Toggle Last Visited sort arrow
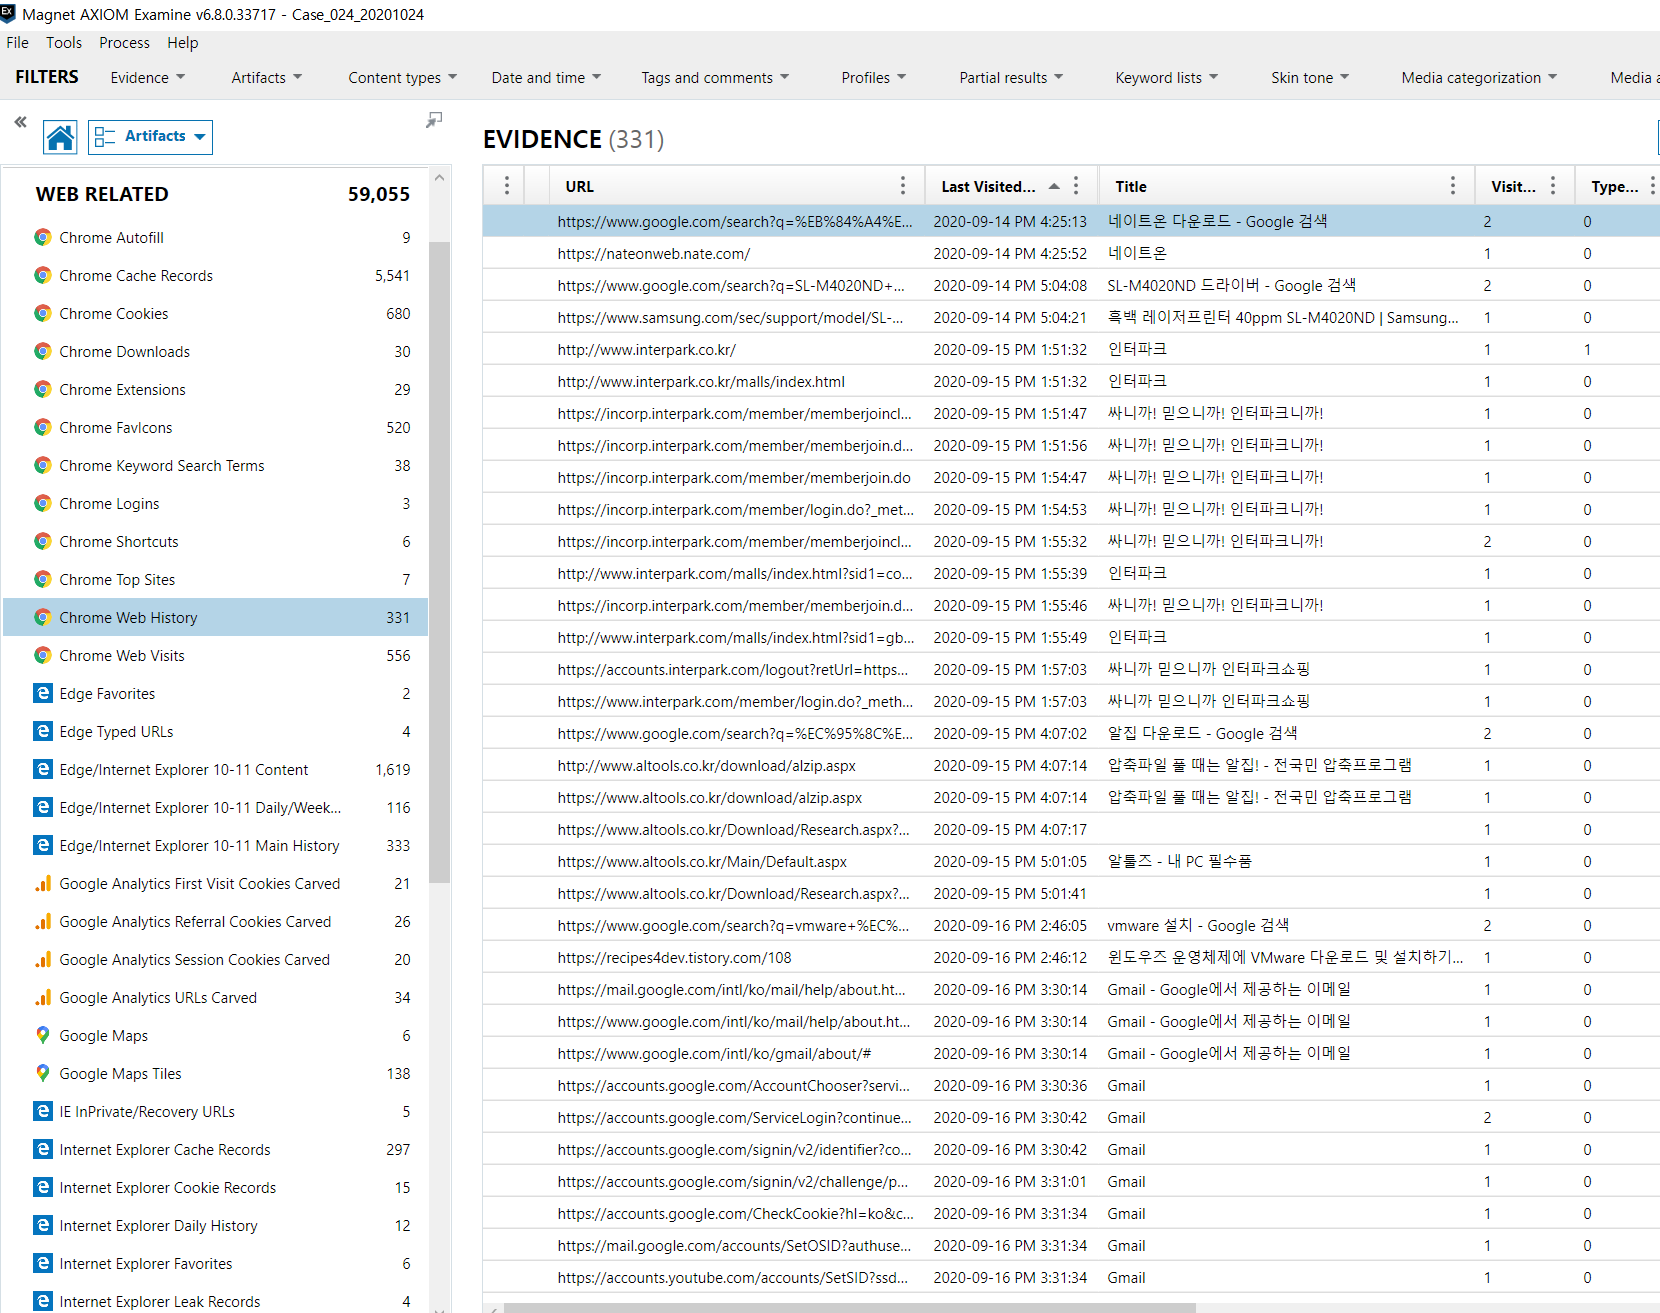The width and height of the screenshot is (1660, 1313). pyautogui.click(x=1054, y=187)
